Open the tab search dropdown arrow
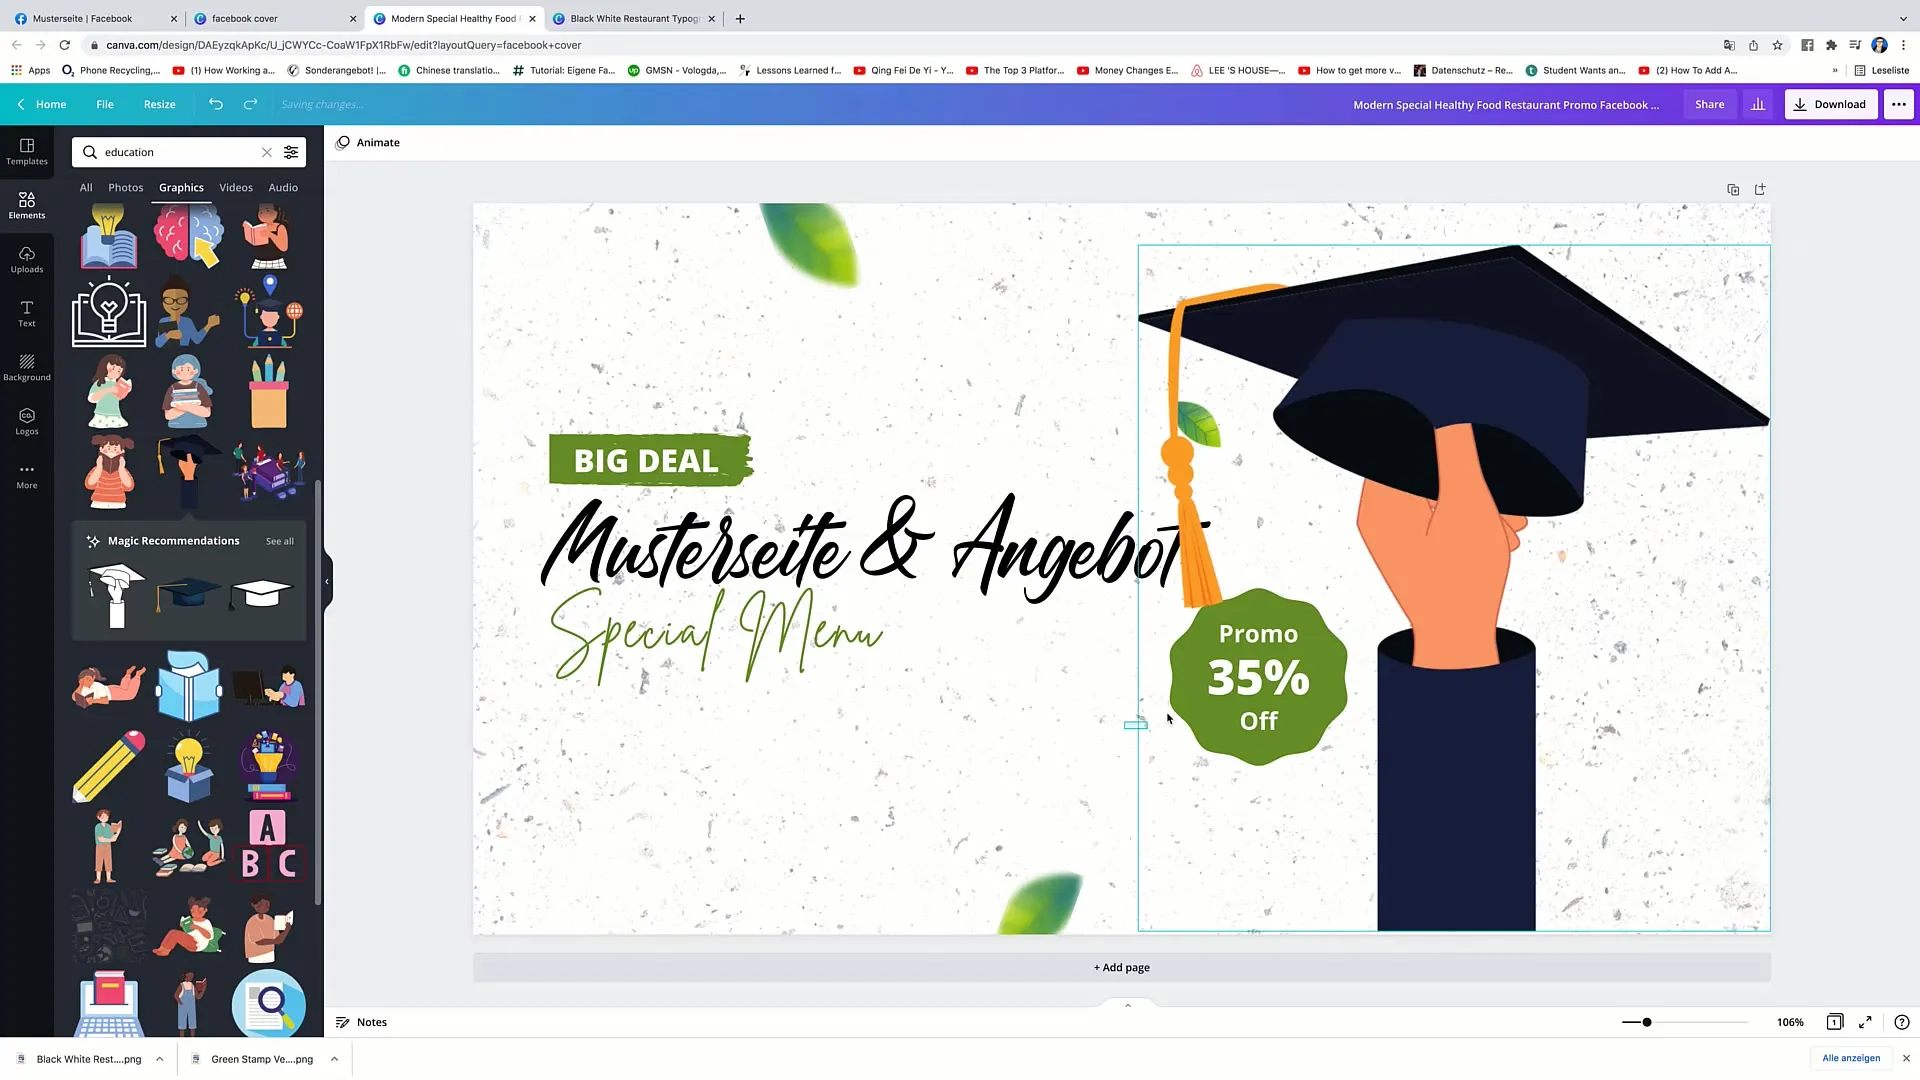This screenshot has width=1920, height=1080. point(1903,18)
